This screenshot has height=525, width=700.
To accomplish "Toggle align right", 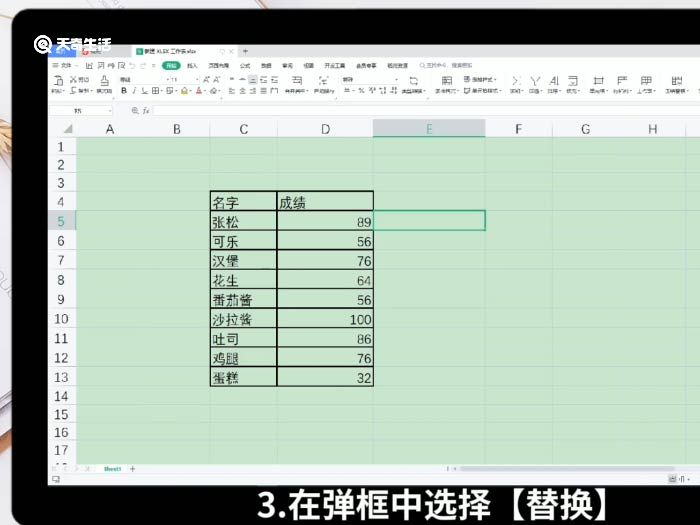I will (253, 91).
